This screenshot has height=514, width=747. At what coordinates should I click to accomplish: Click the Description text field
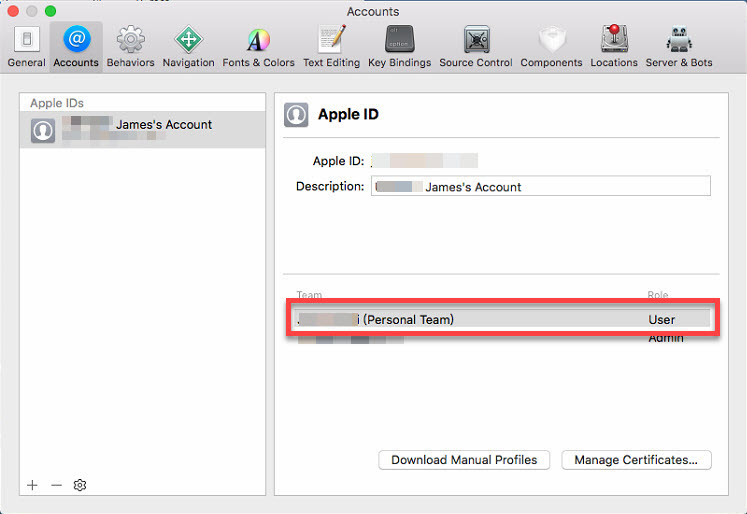[x=541, y=186]
